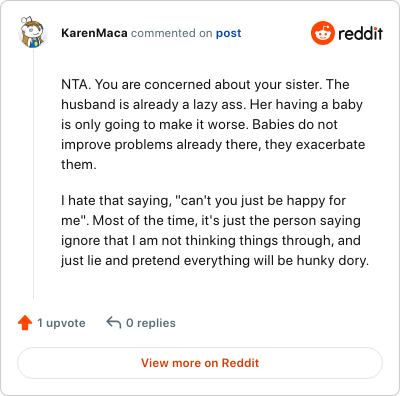
Task: Select the "1 upvote" count label
Action: pos(61,323)
